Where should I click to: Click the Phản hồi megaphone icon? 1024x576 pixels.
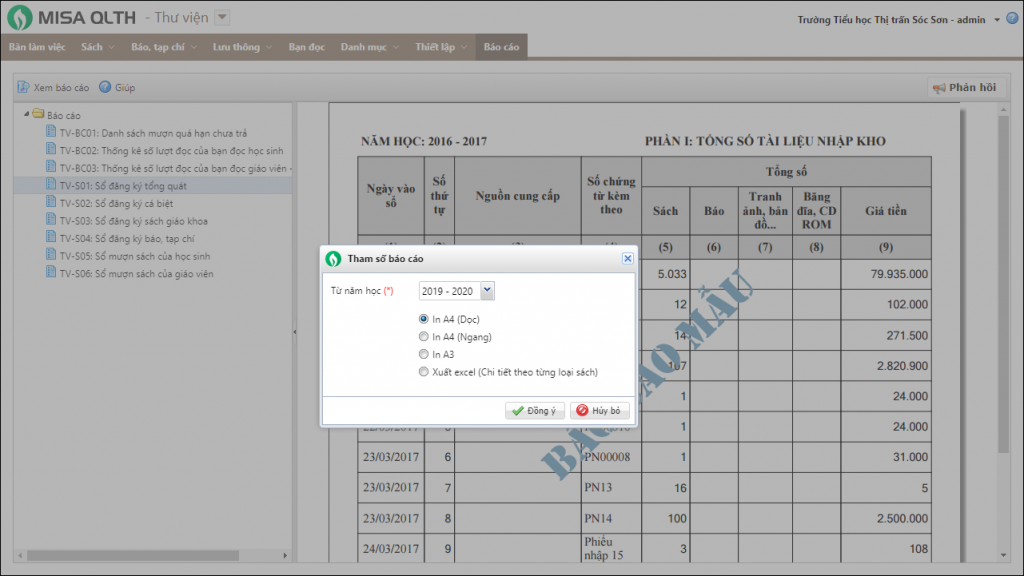(939, 88)
